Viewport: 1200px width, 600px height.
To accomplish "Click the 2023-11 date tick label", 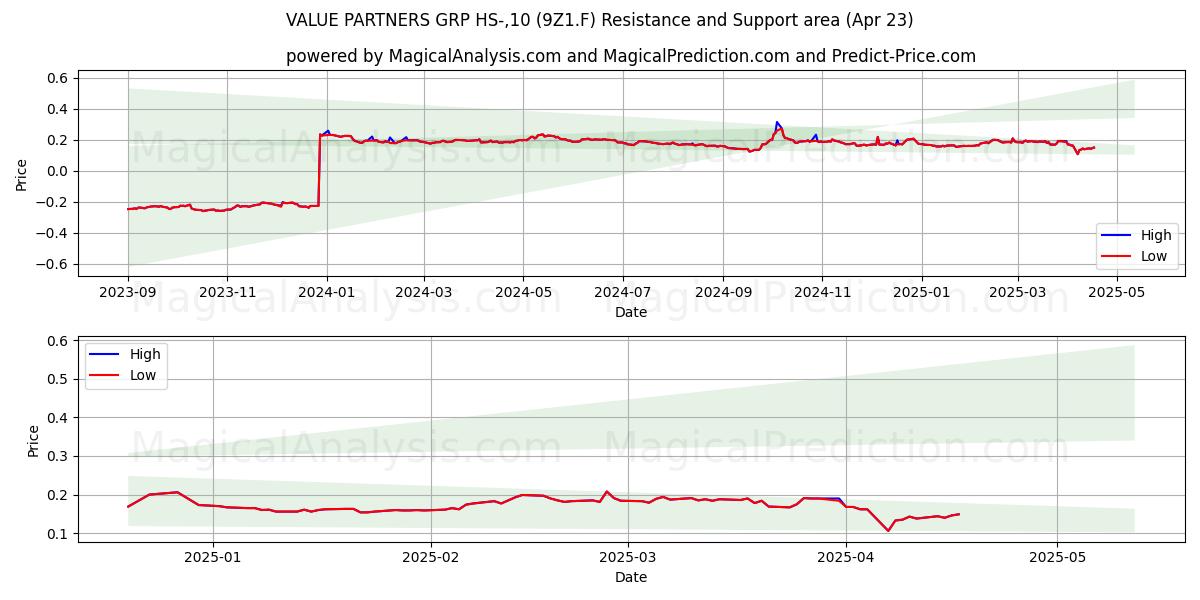I will pos(226,293).
